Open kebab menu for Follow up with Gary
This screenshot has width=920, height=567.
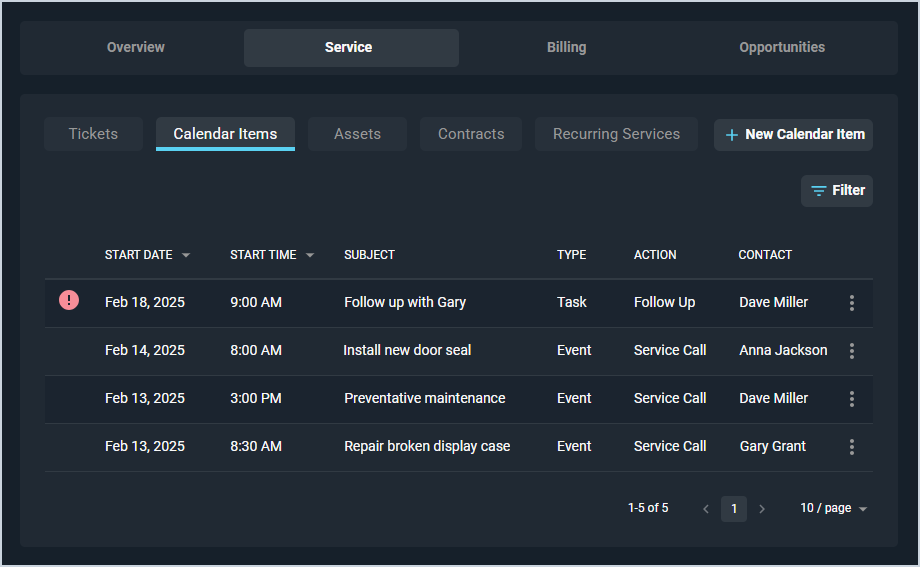click(x=852, y=303)
